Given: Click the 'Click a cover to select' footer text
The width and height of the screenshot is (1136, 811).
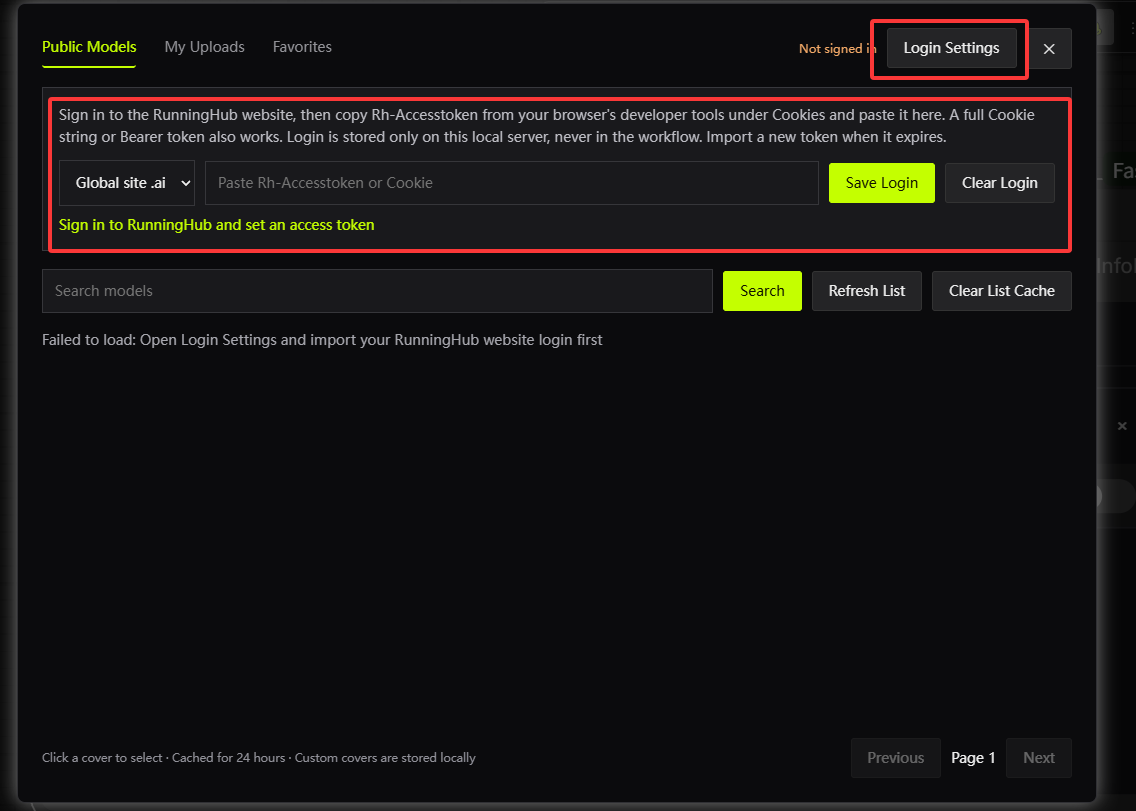Looking at the screenshot, I should click(259, 757).
